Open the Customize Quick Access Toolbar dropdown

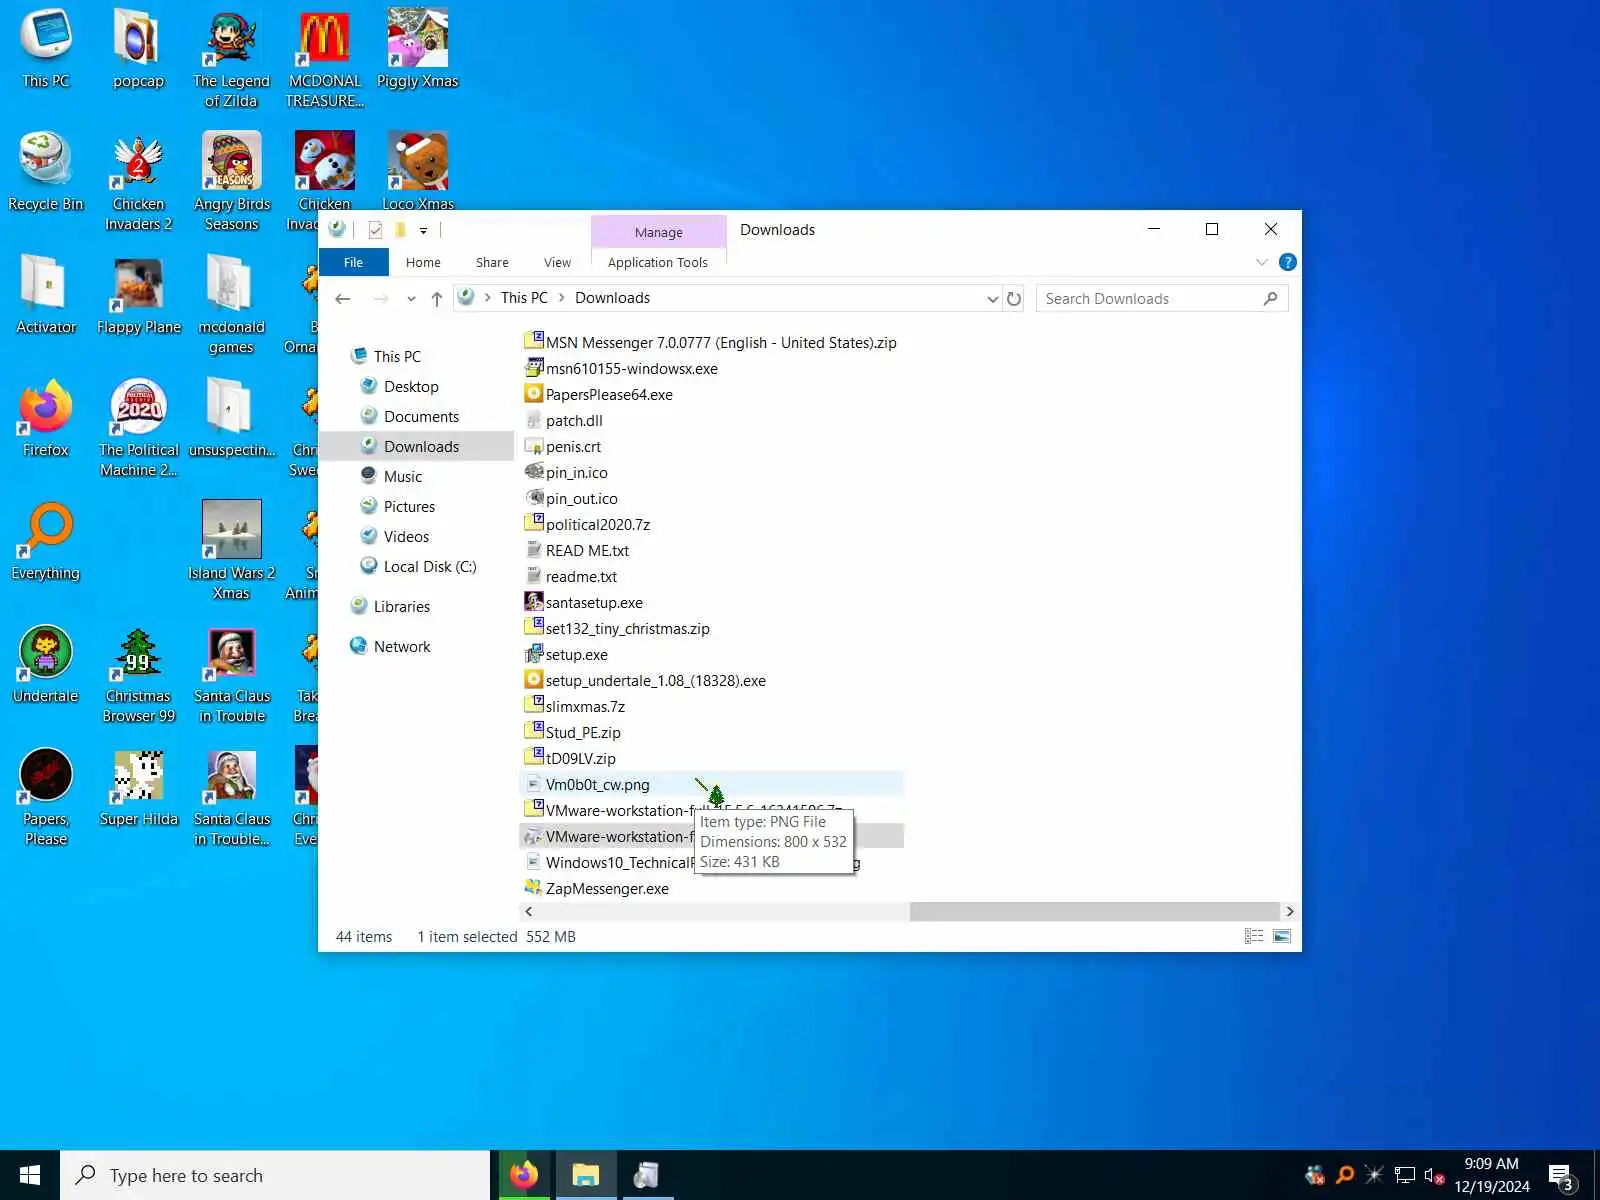423,230
